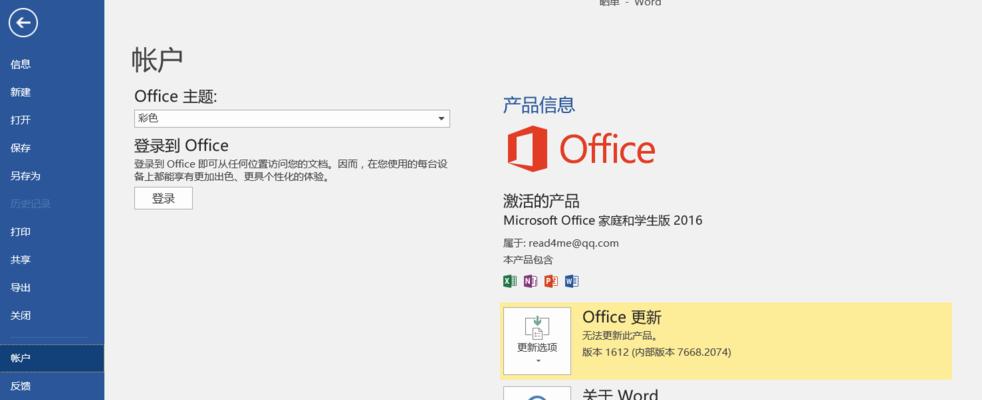Viewport: 982px width, 400px height.
Task: Click the 关于 Word button
Action: pos(537,393)
